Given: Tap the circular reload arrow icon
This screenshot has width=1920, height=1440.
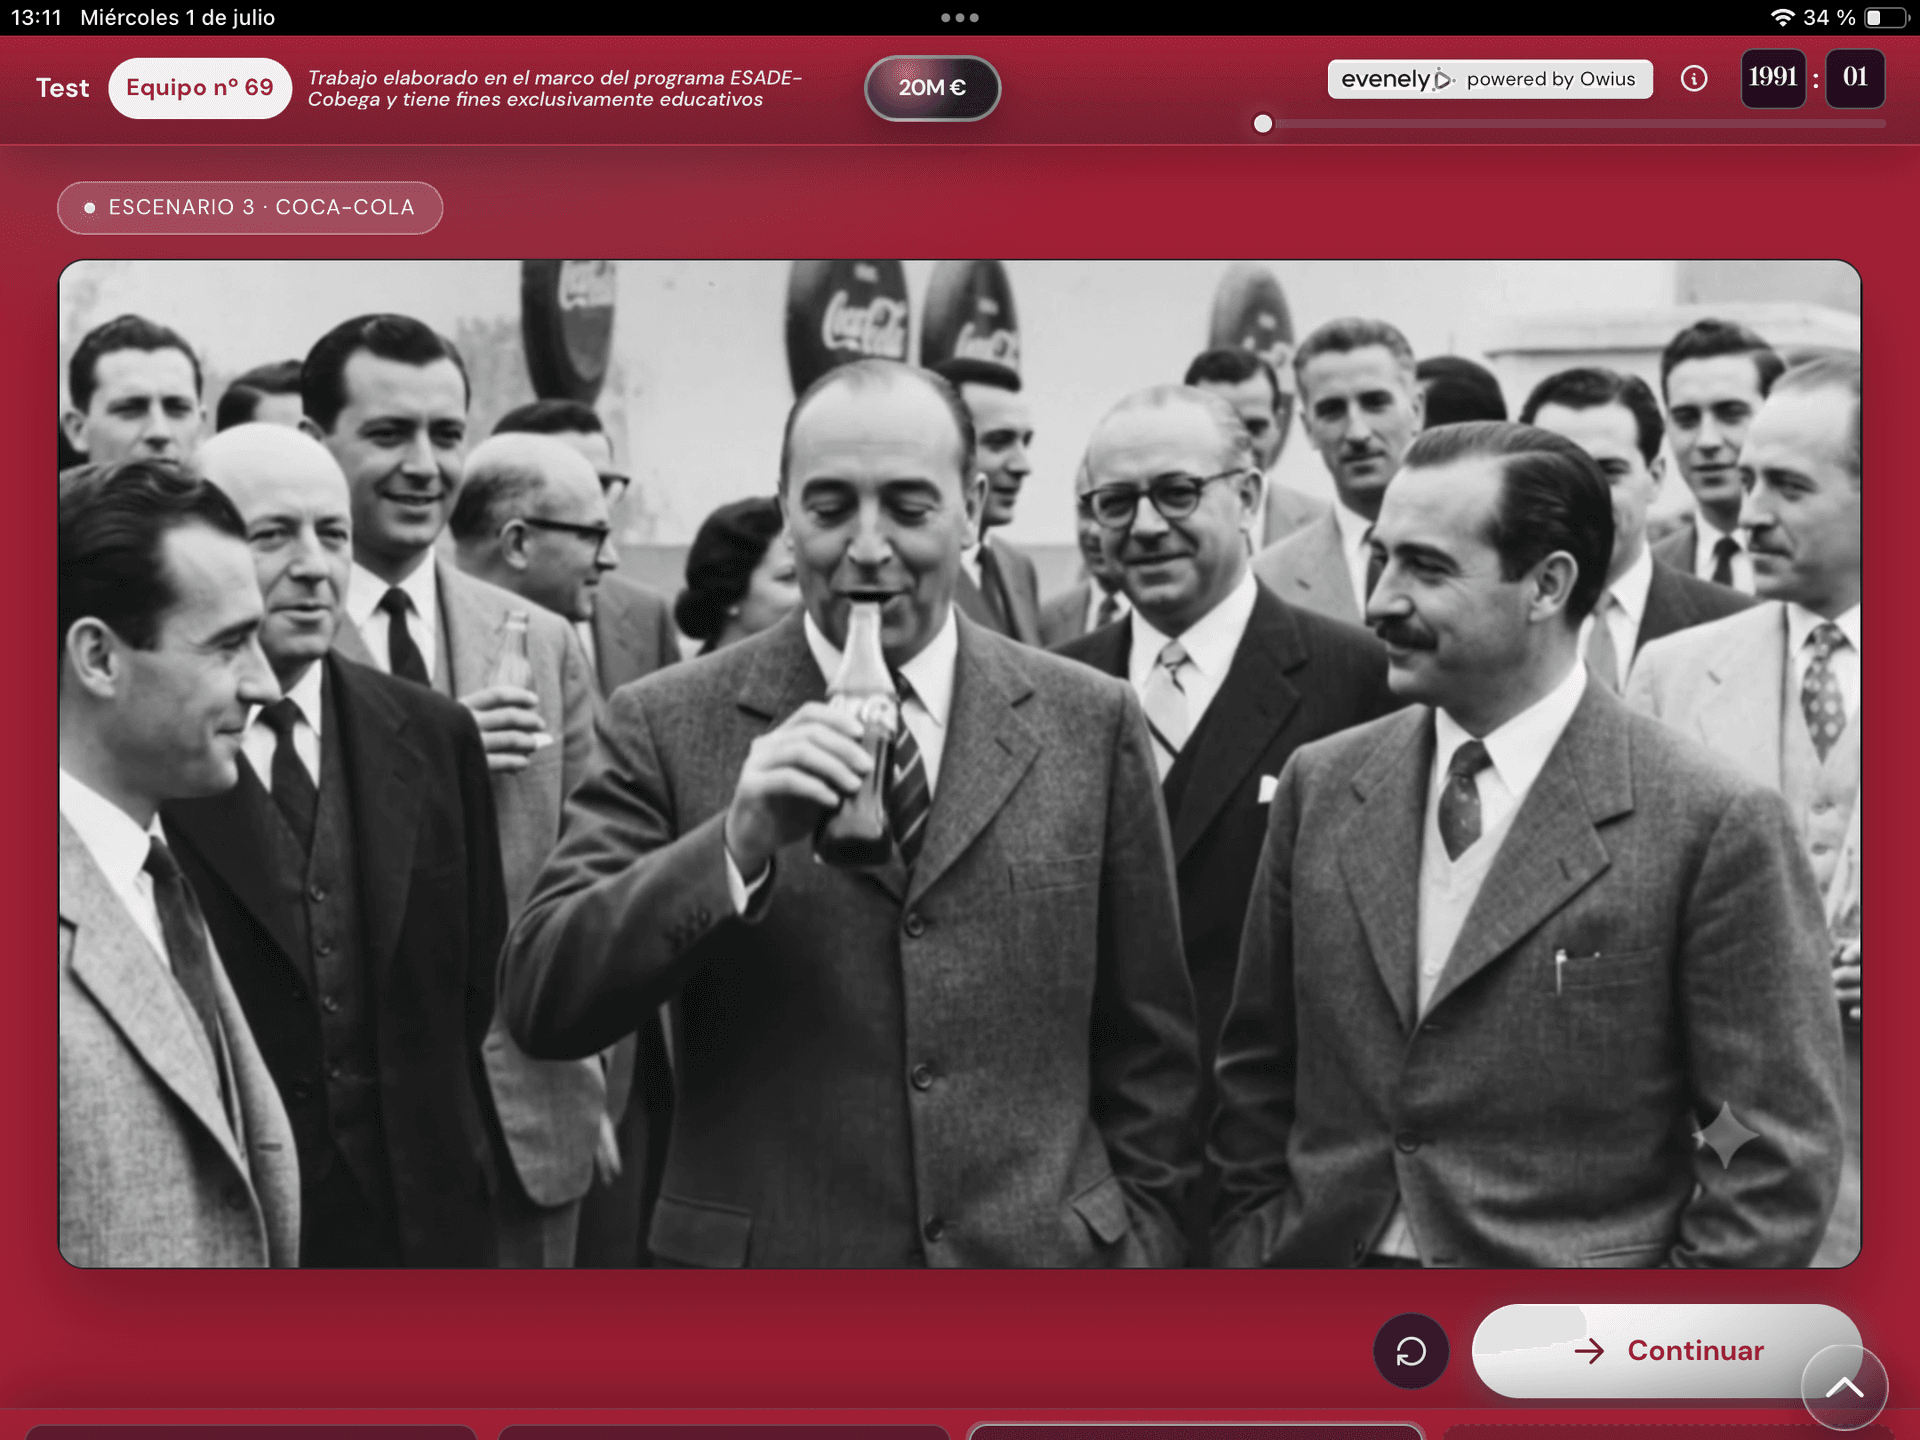Looking at the screenshot, I should [x=1411, y=1351].
